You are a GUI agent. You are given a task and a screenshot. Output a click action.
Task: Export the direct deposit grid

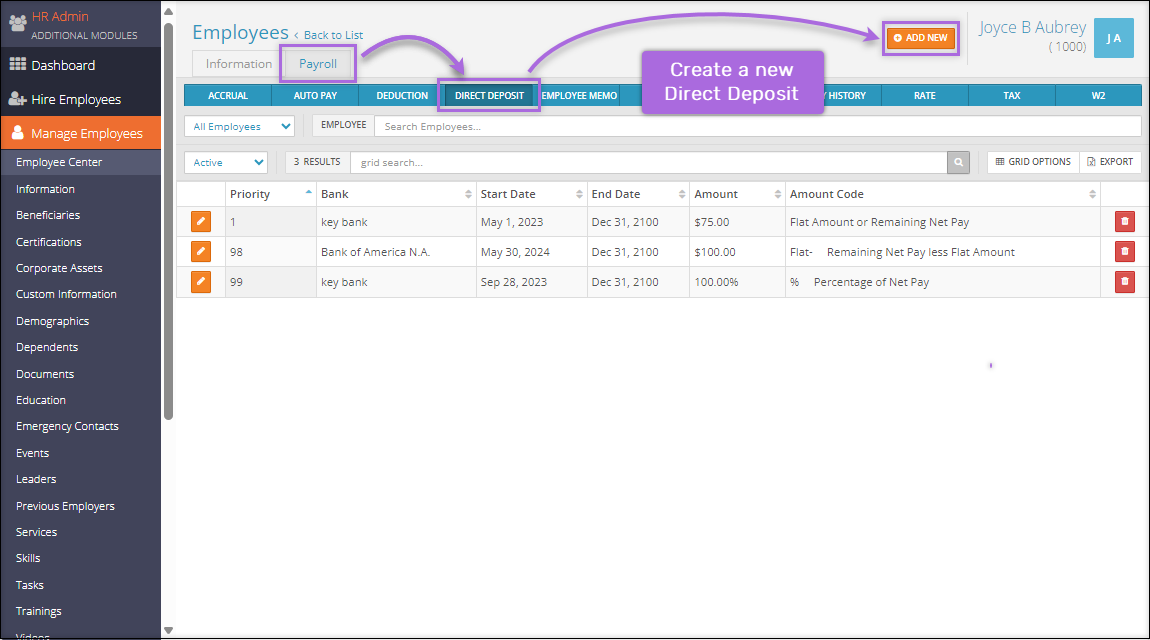(x=1110, y=162)
